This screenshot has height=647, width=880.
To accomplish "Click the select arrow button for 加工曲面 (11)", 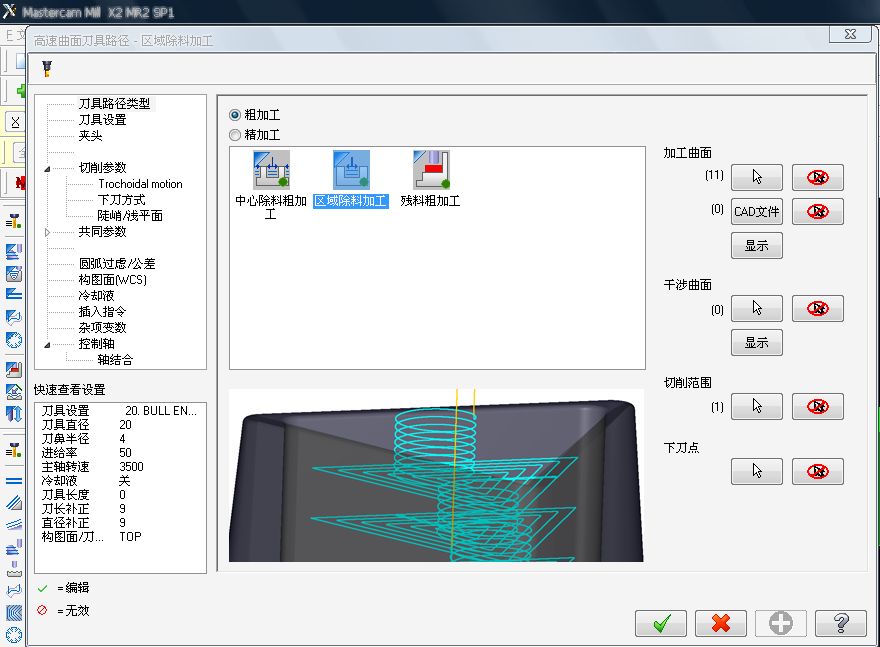I will tap(757, 177).
